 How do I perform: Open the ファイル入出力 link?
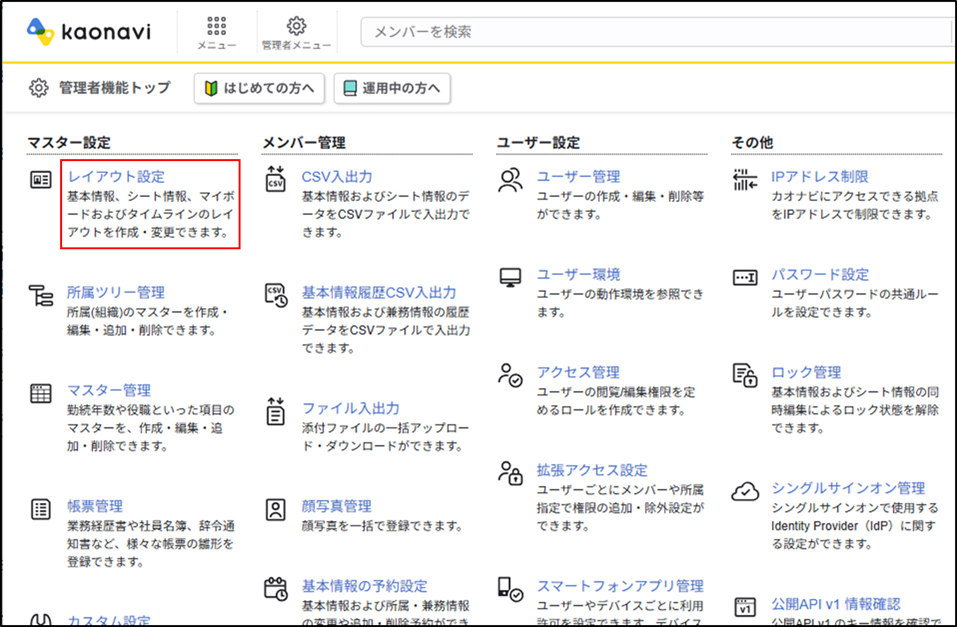tap(351, 408)
